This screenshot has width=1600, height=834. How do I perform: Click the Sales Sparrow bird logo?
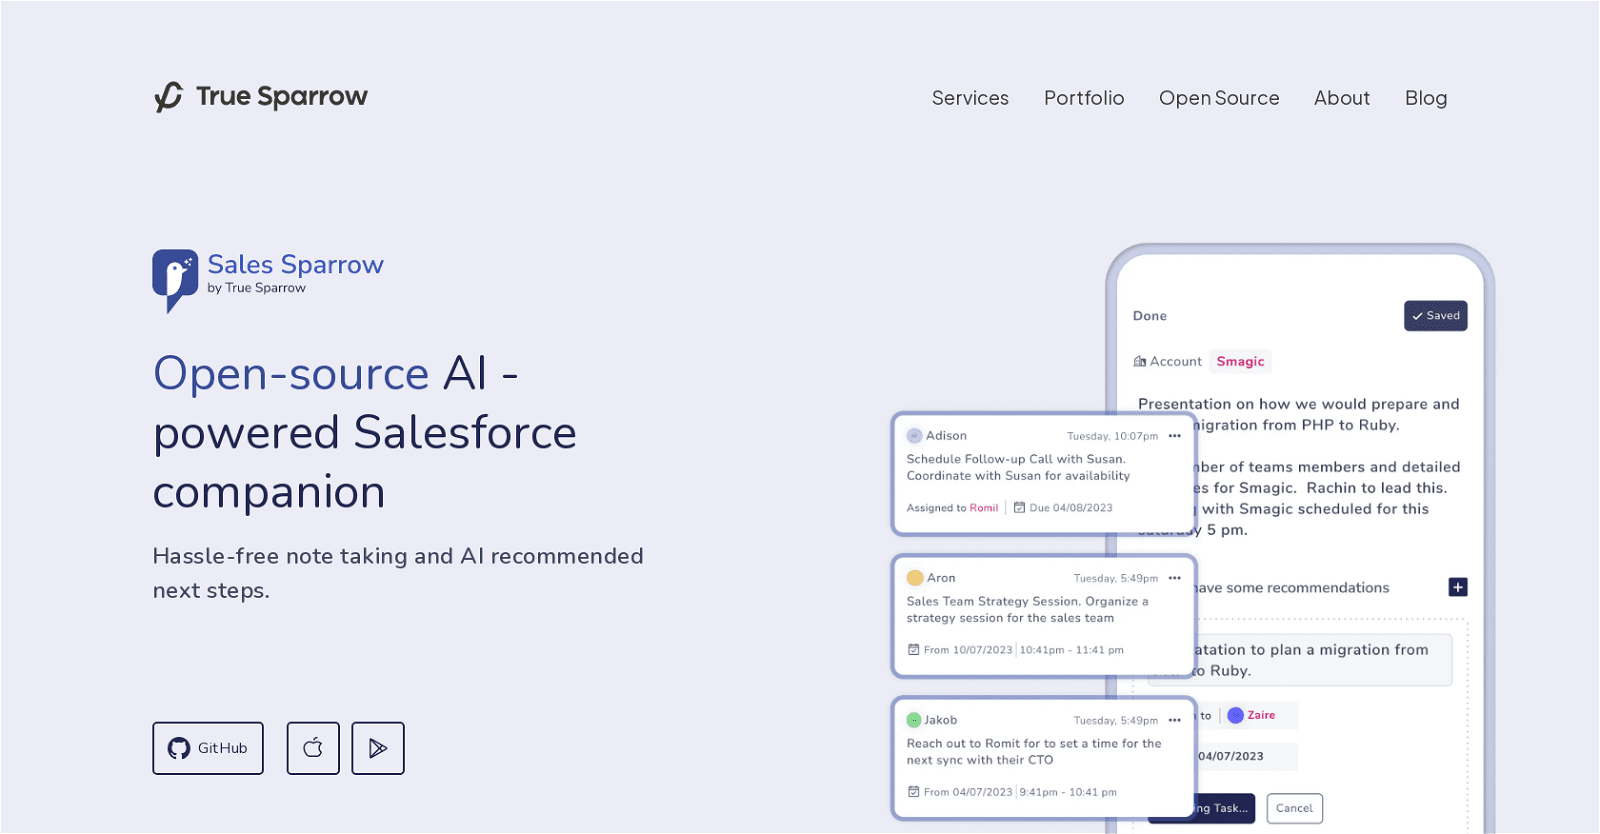175,279
